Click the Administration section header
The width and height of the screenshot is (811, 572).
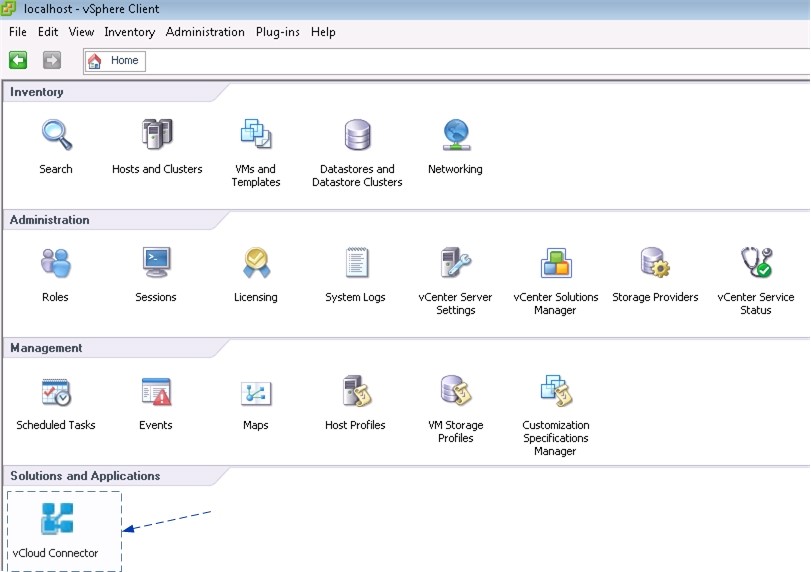50,220
